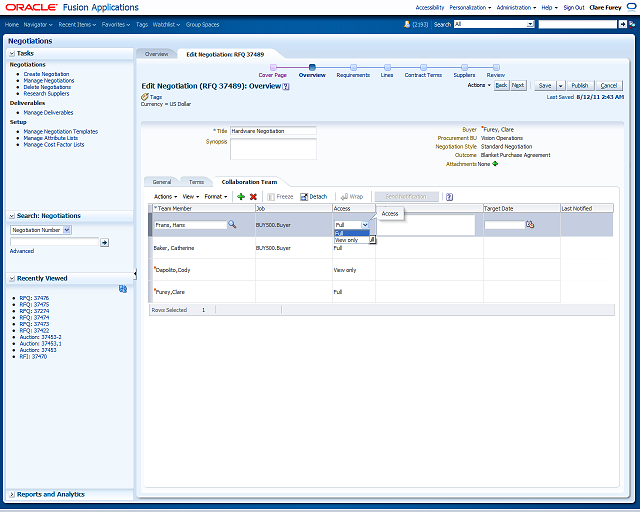Open the table View menu
Image resolution: width=640 pixels, height=512 pixels.
191,197
